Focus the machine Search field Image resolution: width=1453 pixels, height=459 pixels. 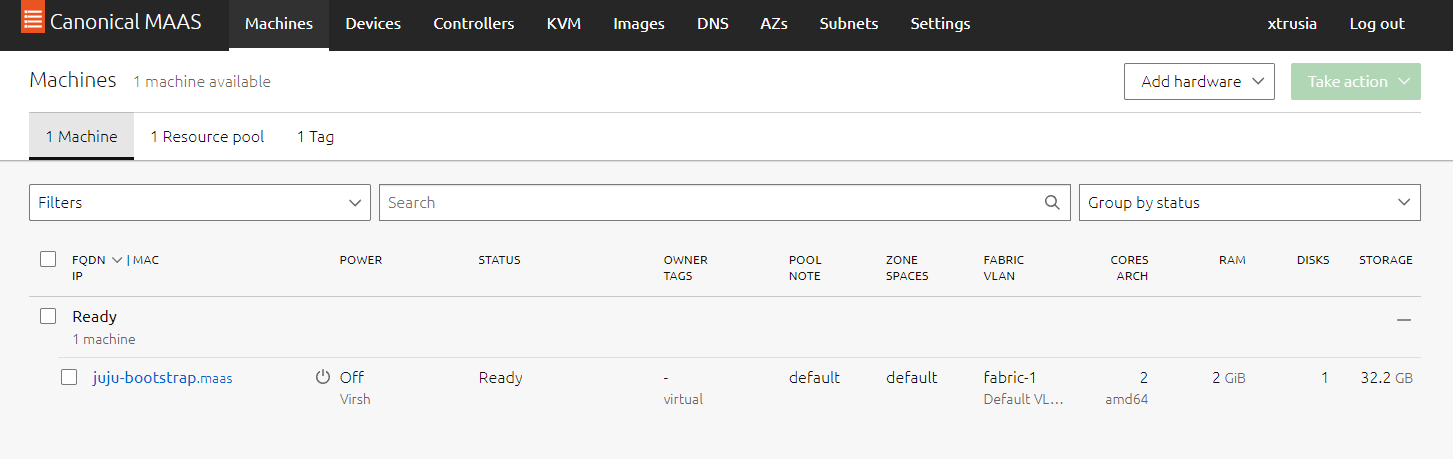click(x=710, y=202)
